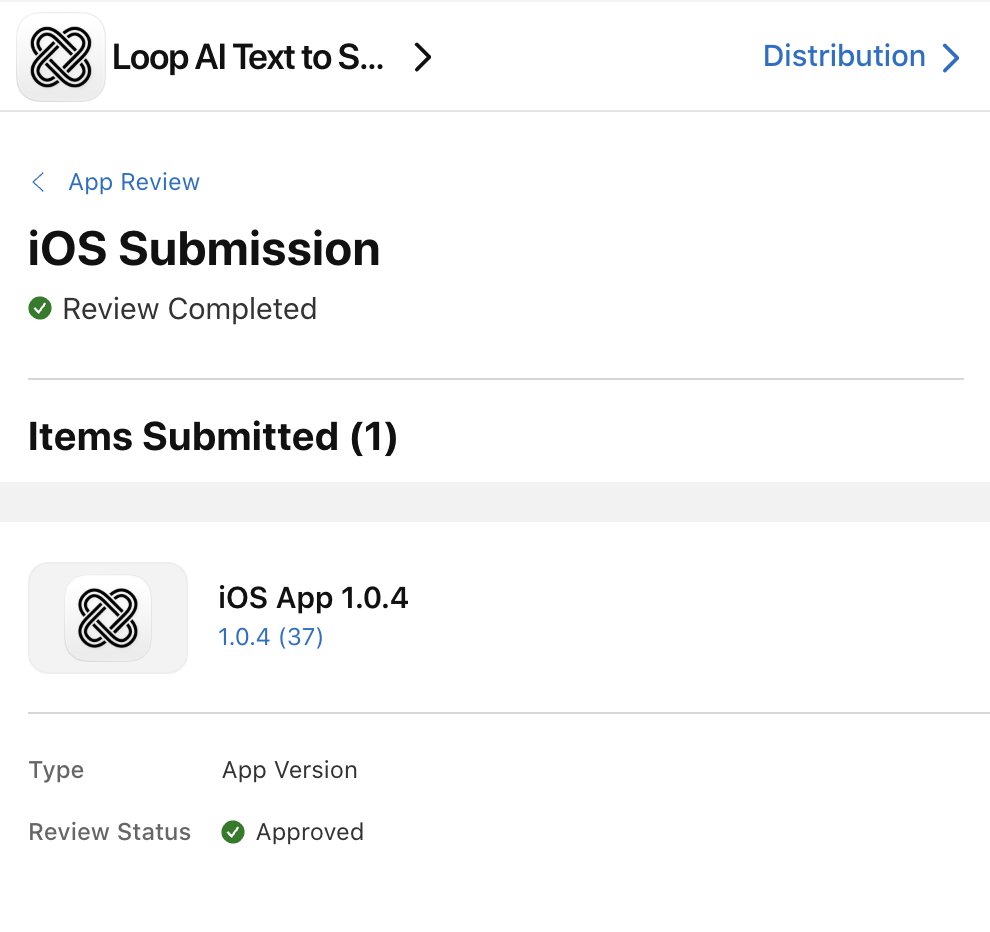
Task: Expand the chevron next to the app name
Action: click(422, 57)
